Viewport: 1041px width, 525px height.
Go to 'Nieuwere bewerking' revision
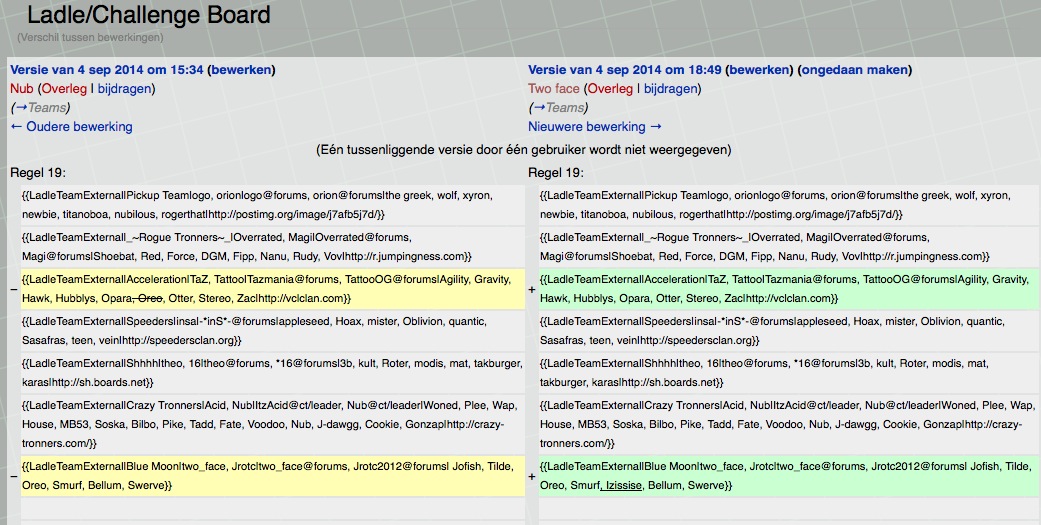[594, 127]
